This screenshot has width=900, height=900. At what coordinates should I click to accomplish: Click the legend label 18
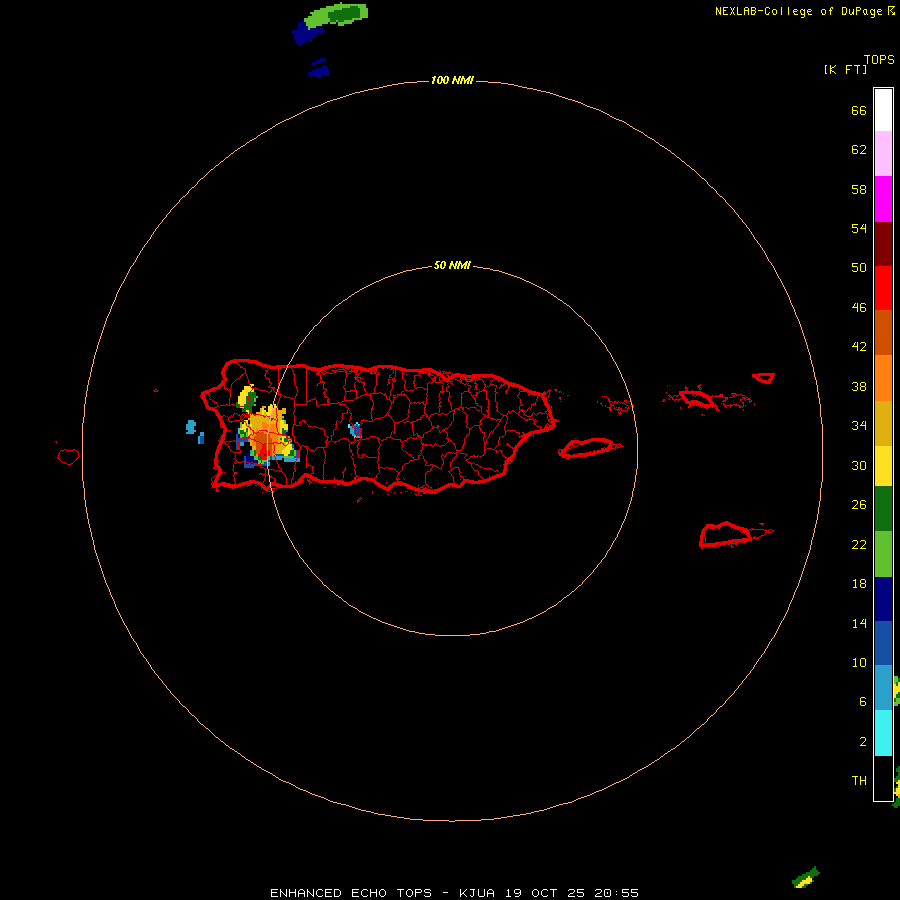point(859,584)
